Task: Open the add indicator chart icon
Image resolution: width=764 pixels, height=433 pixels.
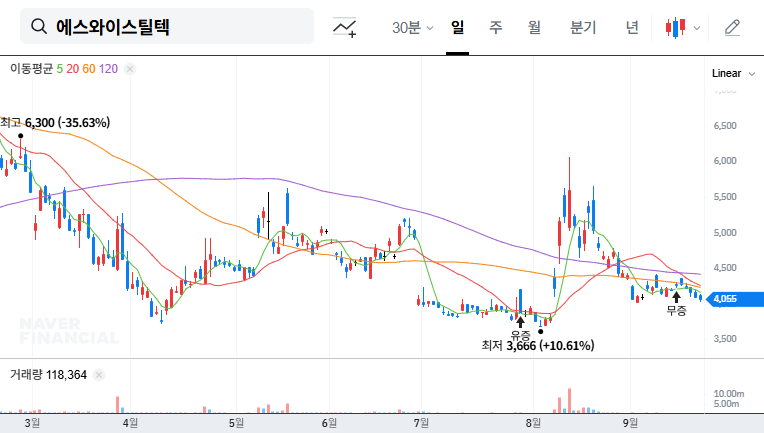Action: pos(344,27)
